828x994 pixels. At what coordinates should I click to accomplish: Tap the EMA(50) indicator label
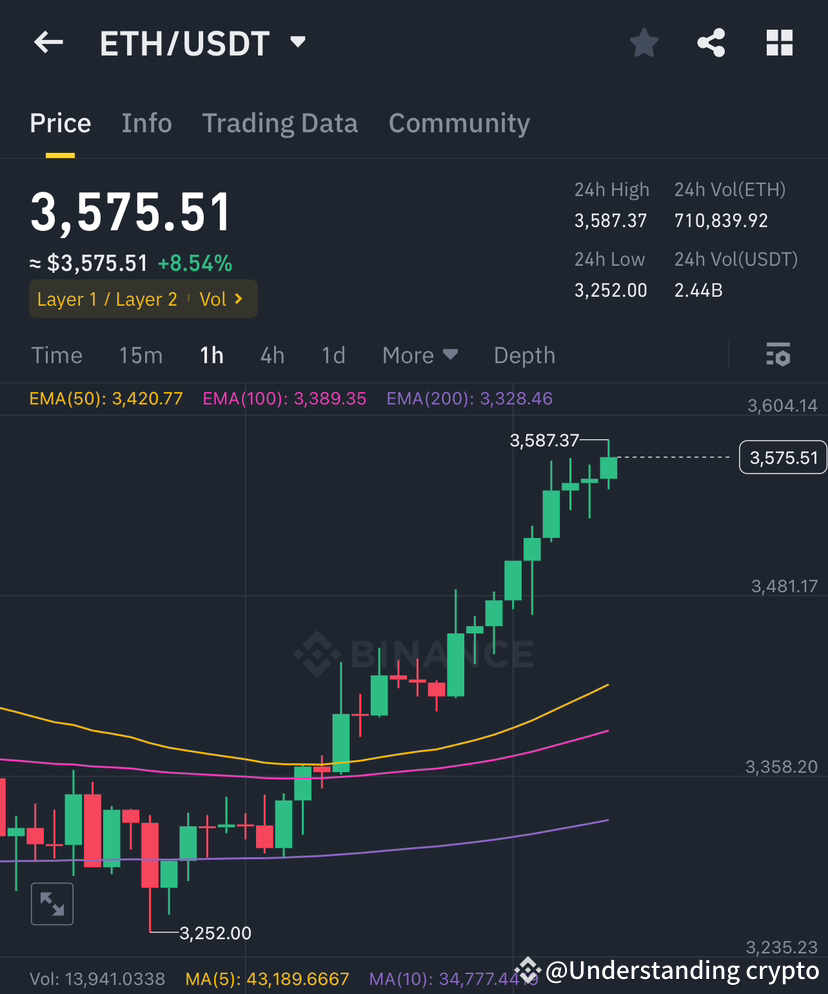106,398
